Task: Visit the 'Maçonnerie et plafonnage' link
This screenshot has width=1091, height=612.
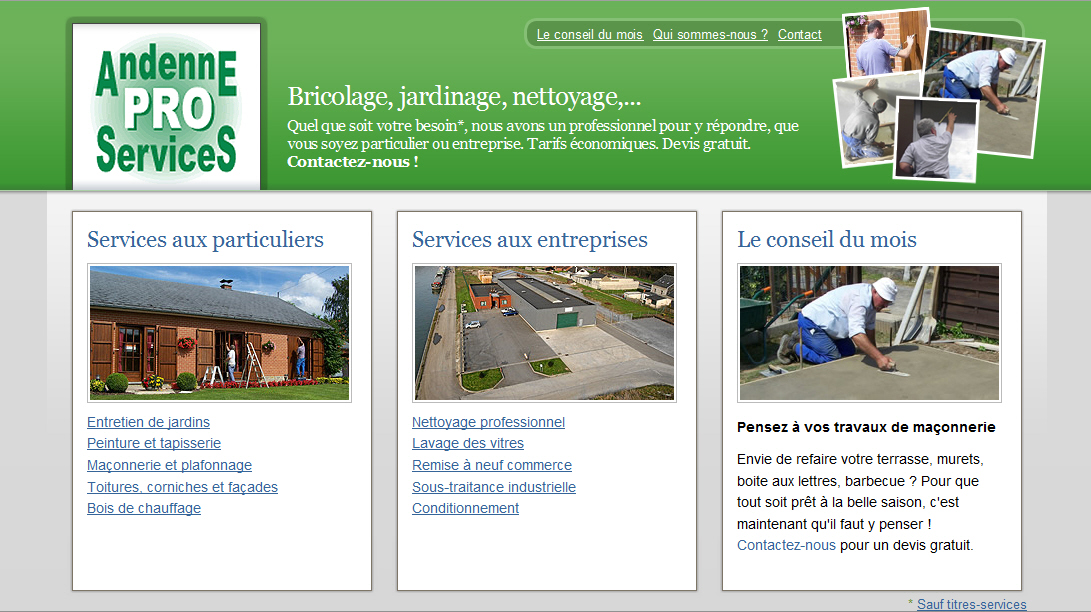Action: [x=169, y=465]
